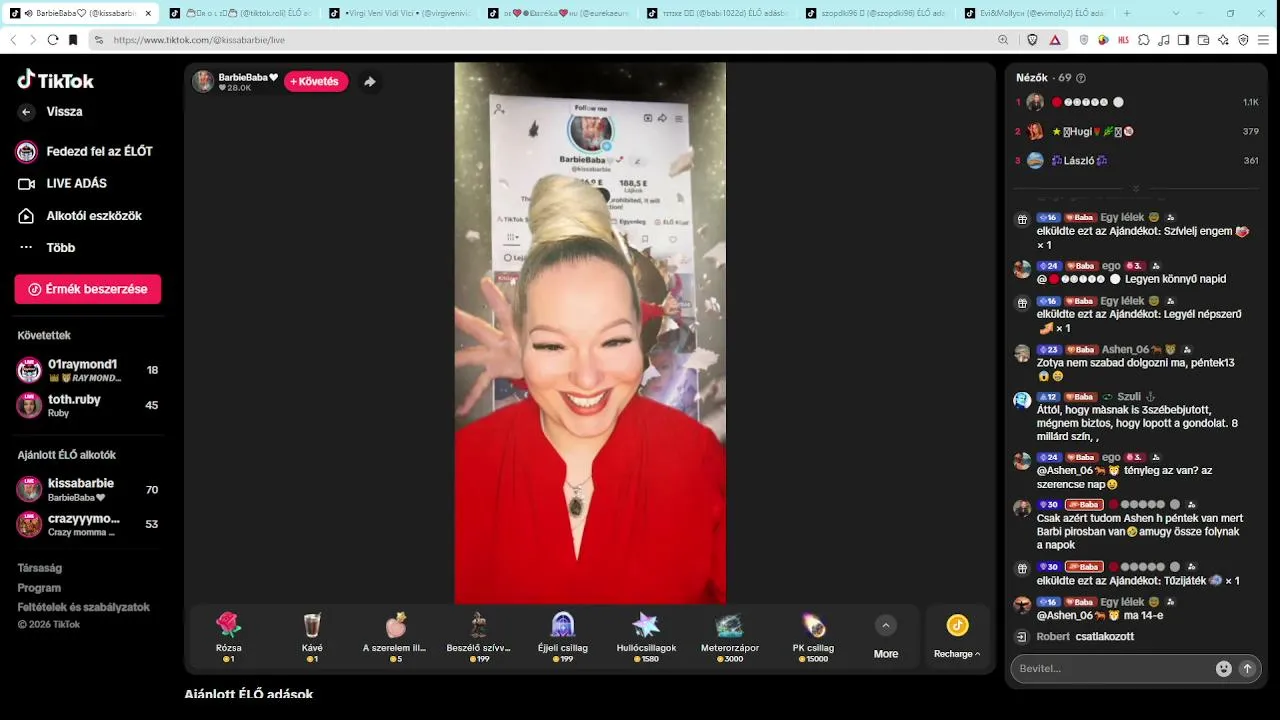Screen dimensions: 1280x720
Task: Follow BarbieBaba with the Követés button
Action: coord(316,82)
